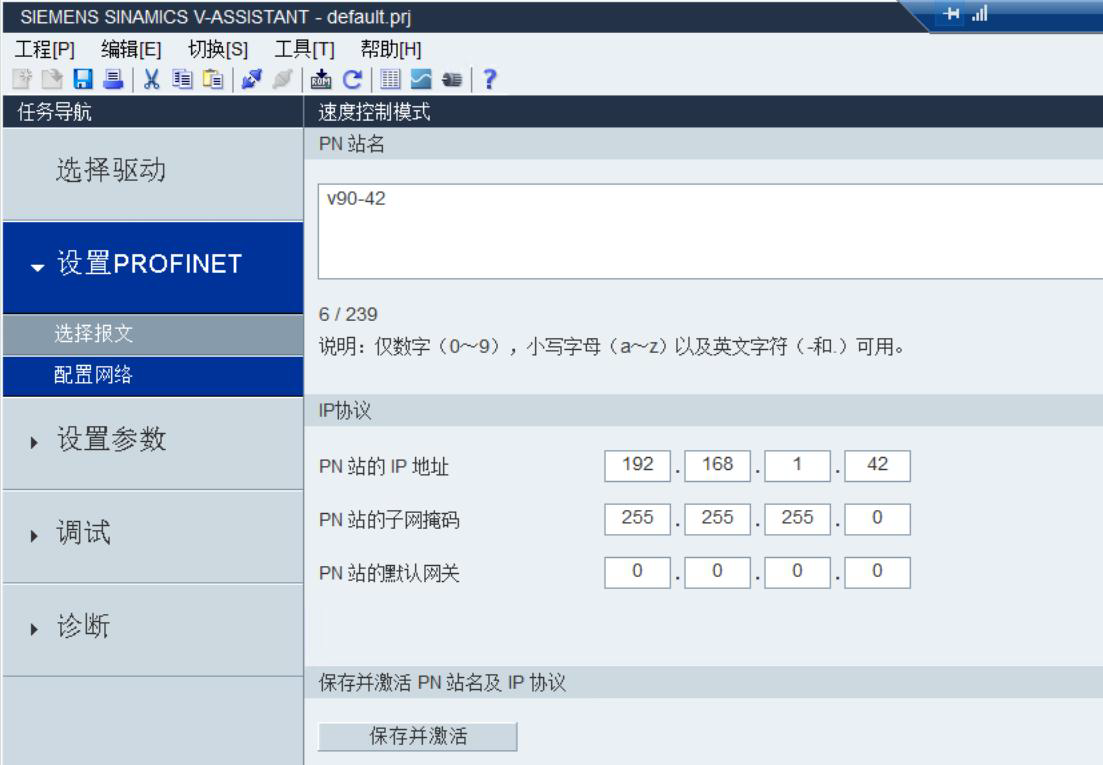Expand the 设置参数 section
The image size is (1103, 765).
coord(153,443)
